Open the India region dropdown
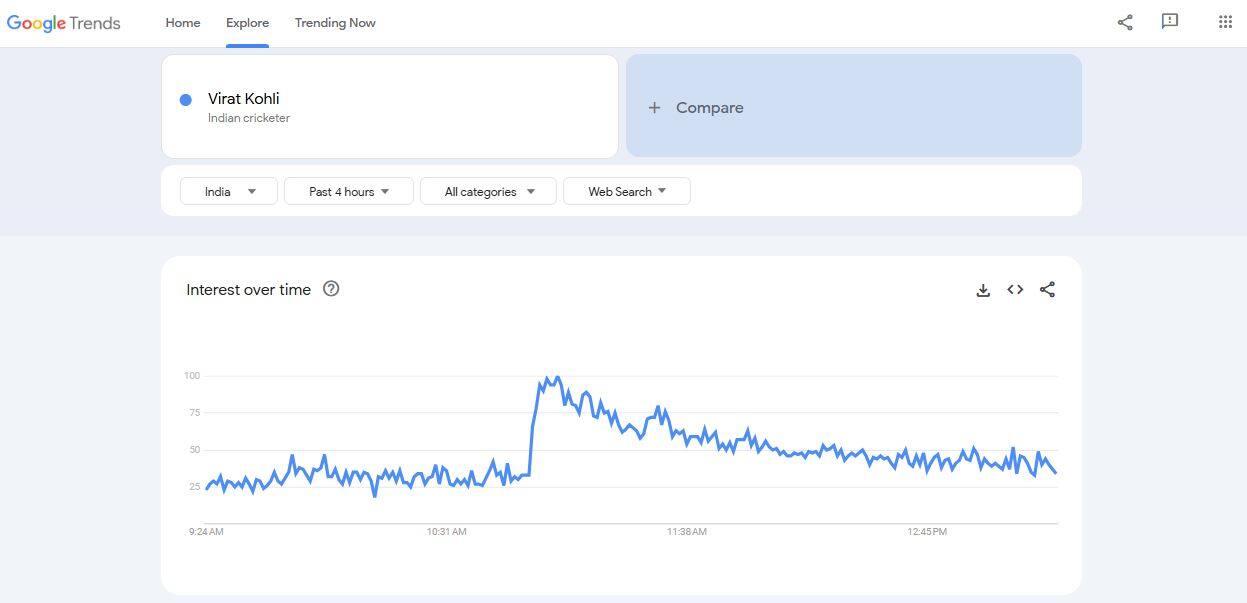This screenshot has height=603, width=1247. pos(230,191)
